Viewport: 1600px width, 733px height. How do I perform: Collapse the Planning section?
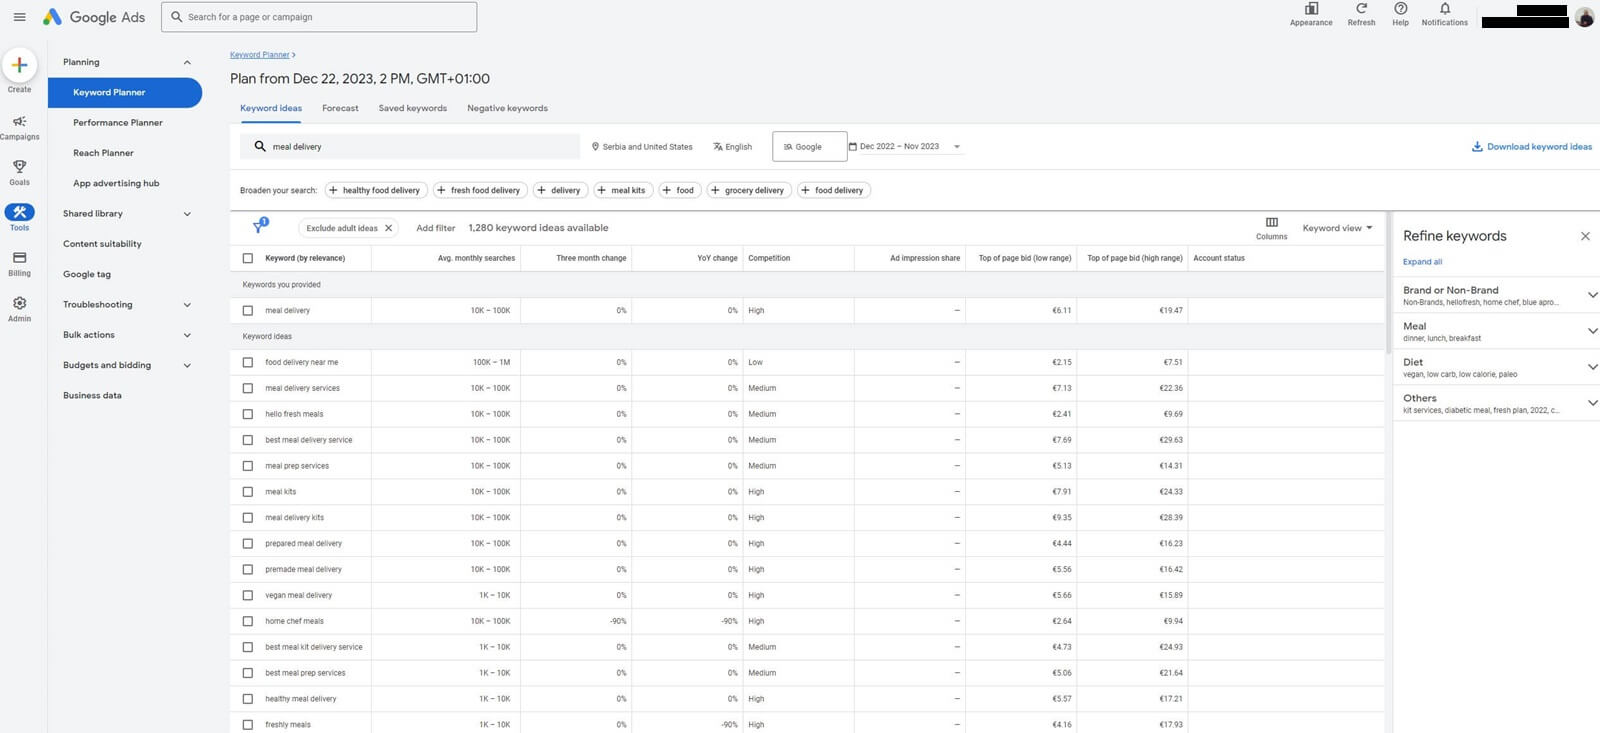tap(187, 62)
